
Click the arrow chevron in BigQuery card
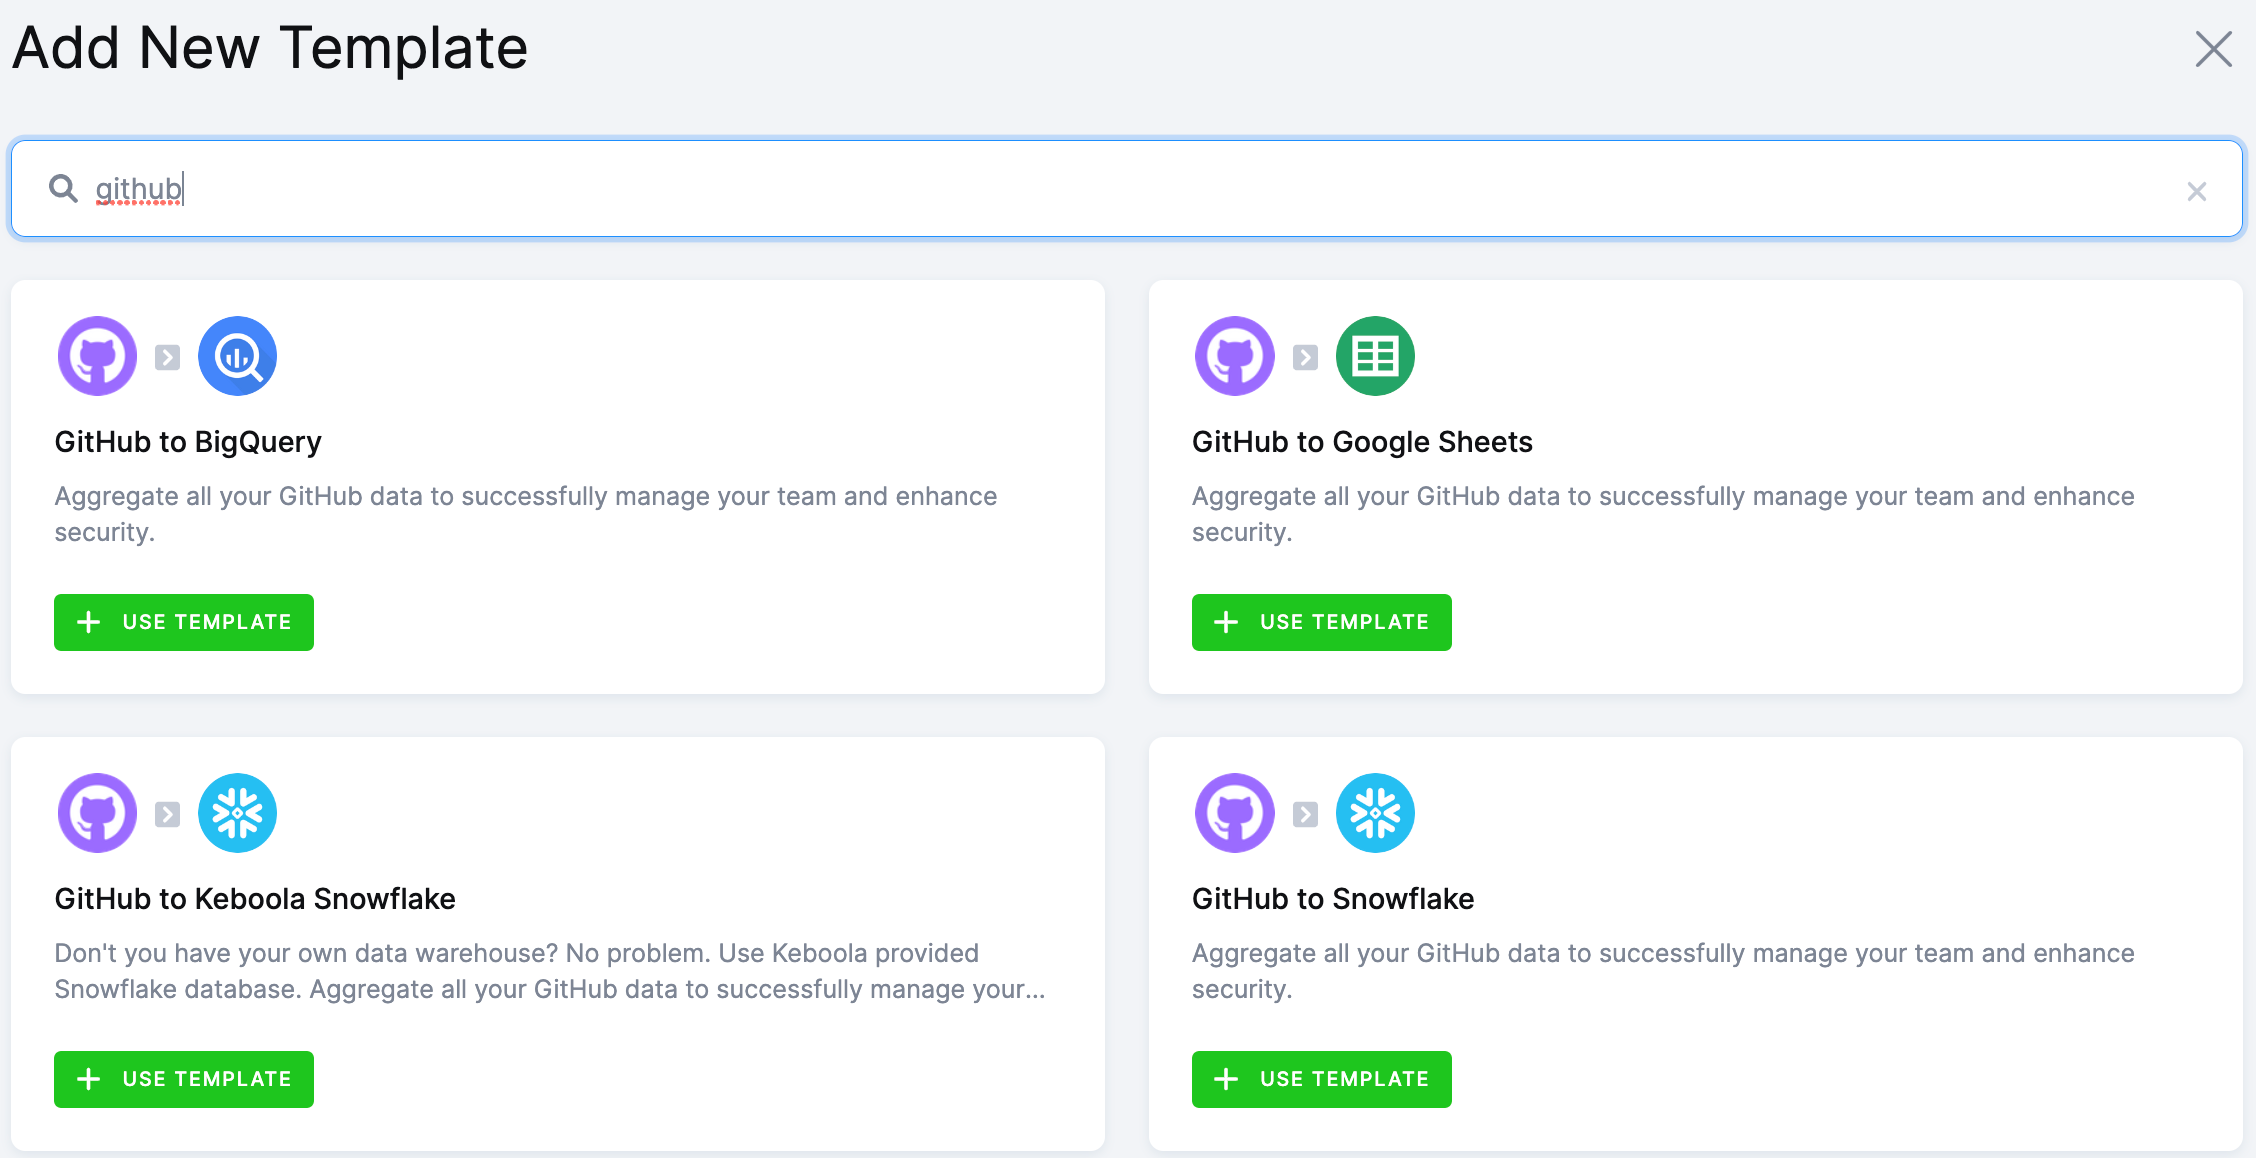168,357
